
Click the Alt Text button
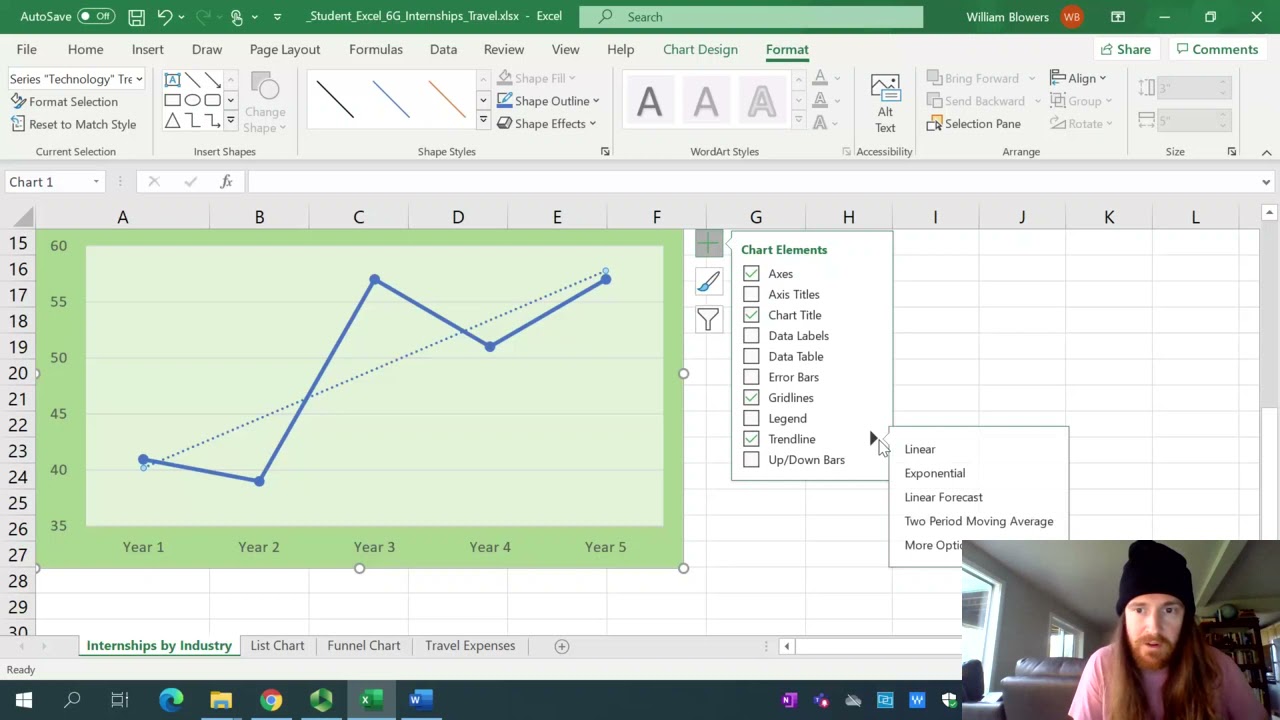click(885, 104)
